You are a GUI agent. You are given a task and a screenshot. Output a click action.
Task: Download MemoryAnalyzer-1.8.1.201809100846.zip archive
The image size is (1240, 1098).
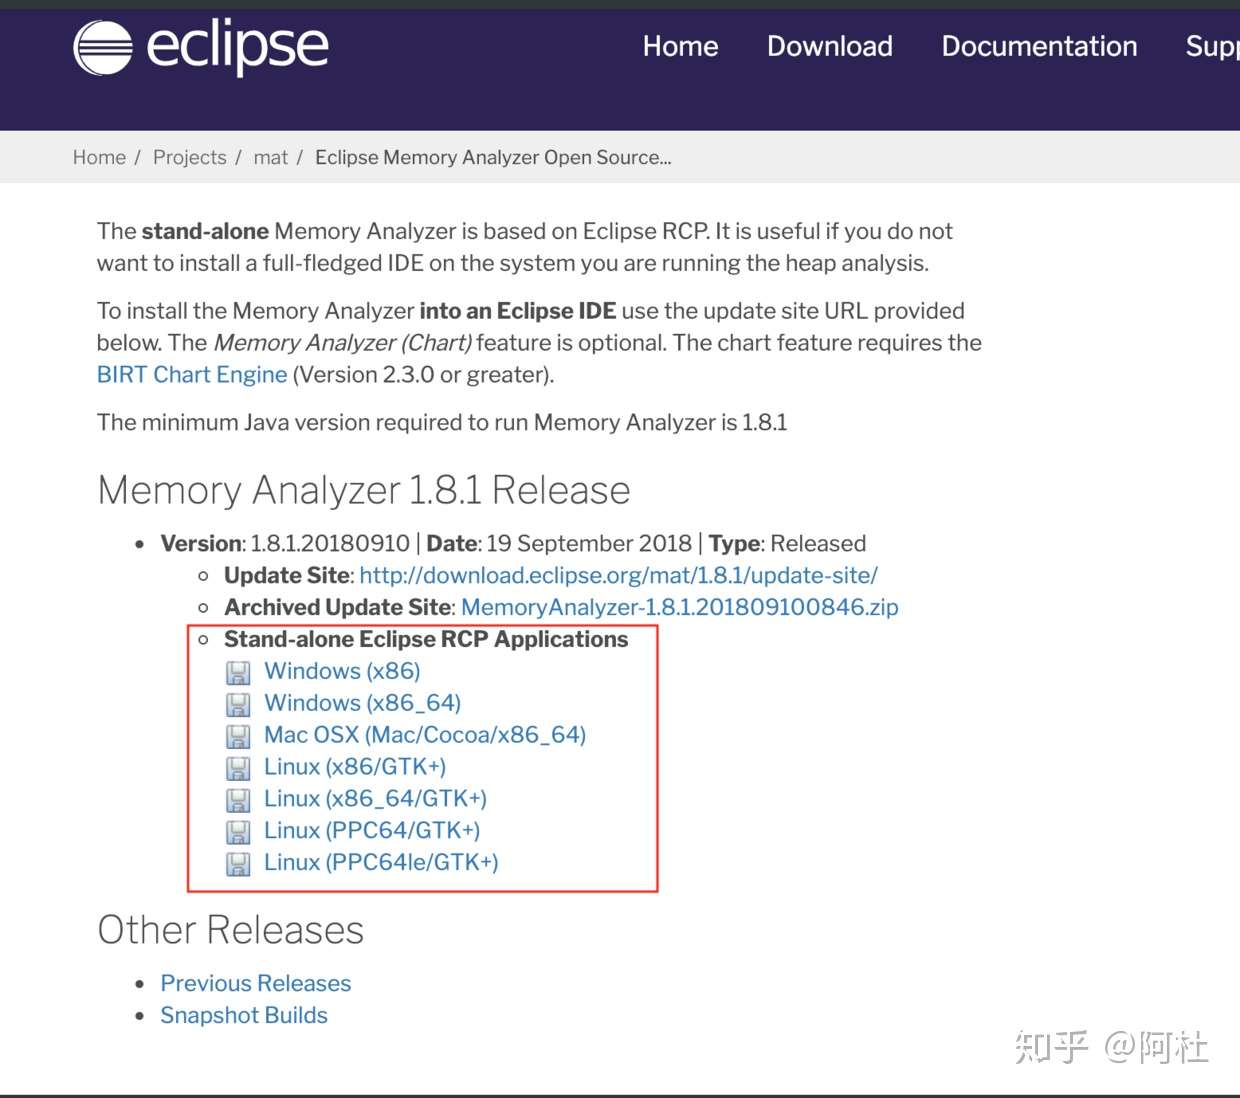(x=680, y=607)
